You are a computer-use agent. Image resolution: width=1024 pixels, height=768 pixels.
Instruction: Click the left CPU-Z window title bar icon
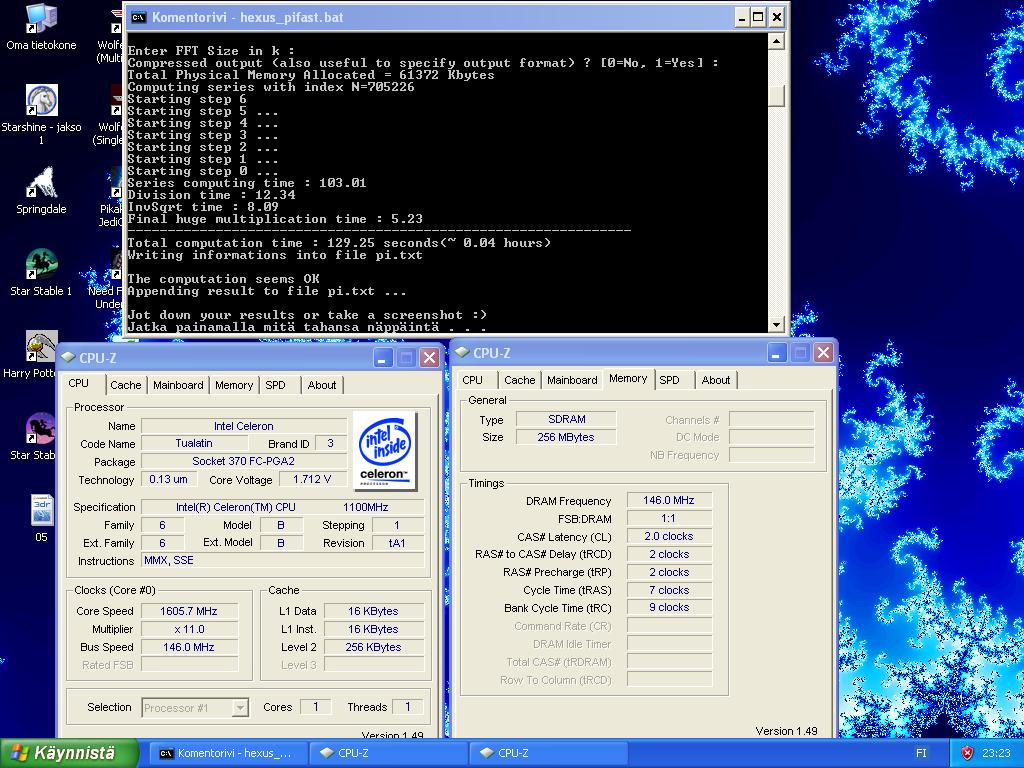68,357
